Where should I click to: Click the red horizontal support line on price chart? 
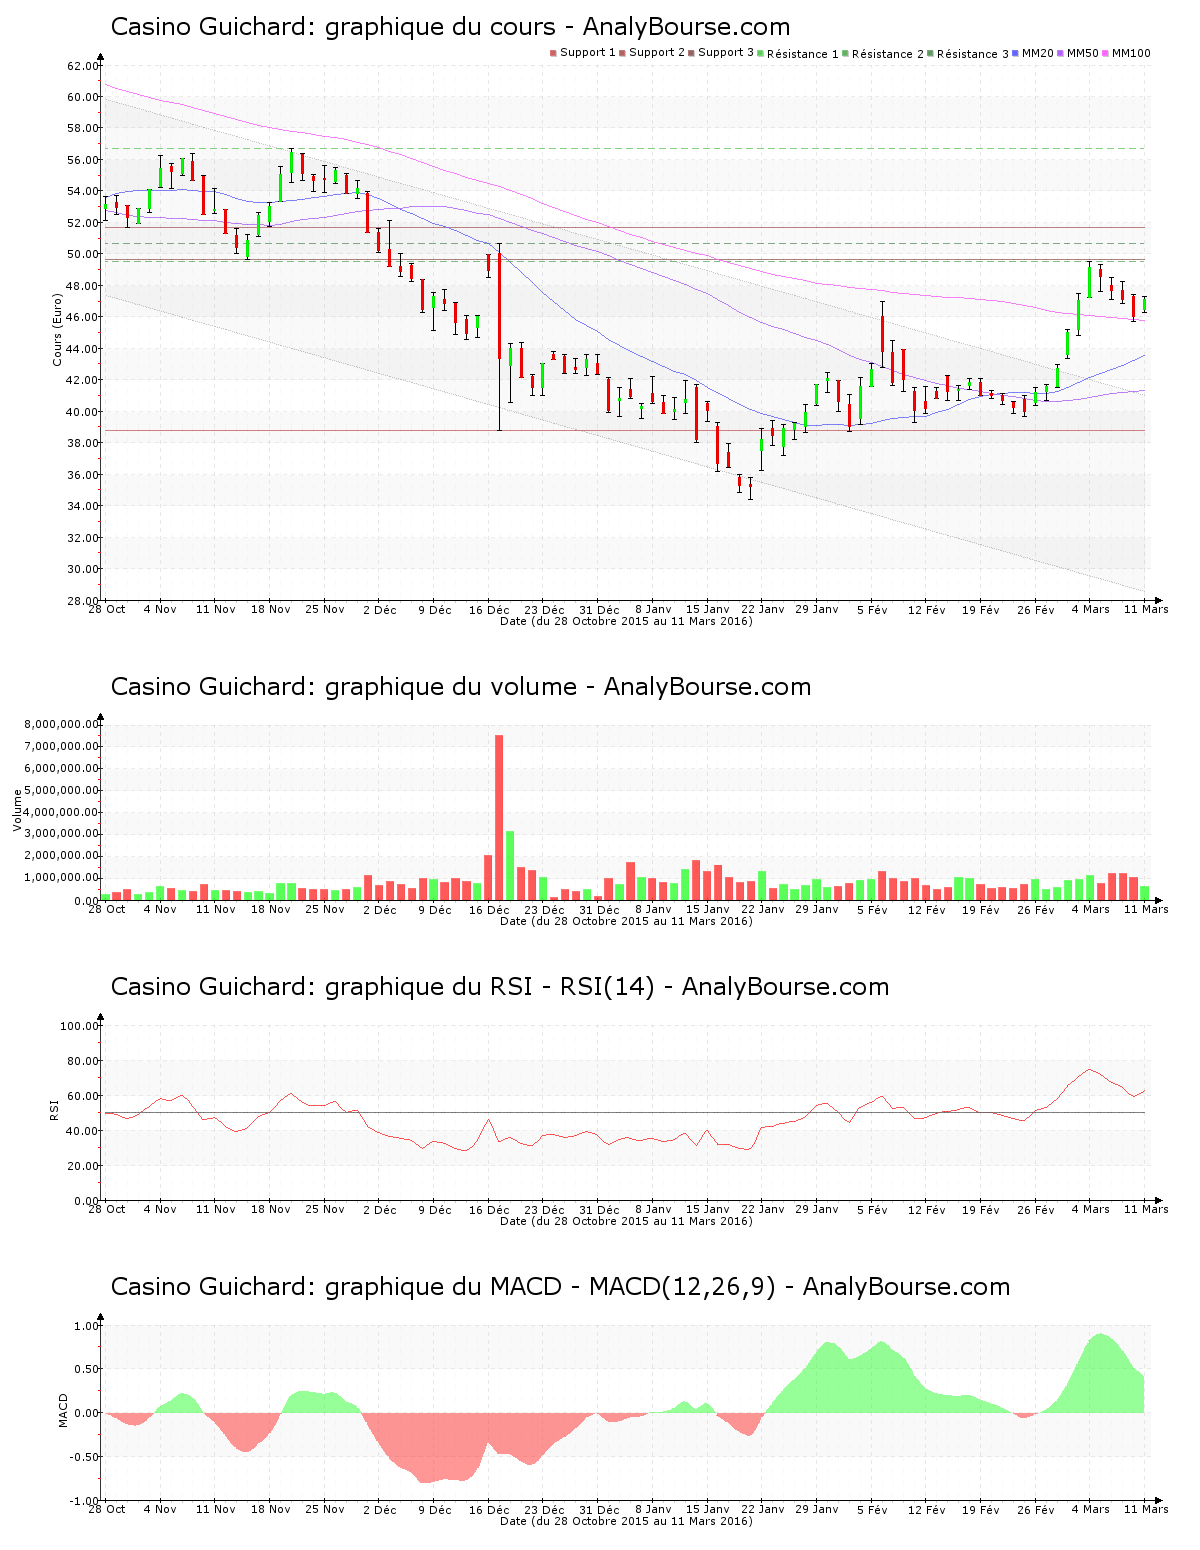(625, 431)
